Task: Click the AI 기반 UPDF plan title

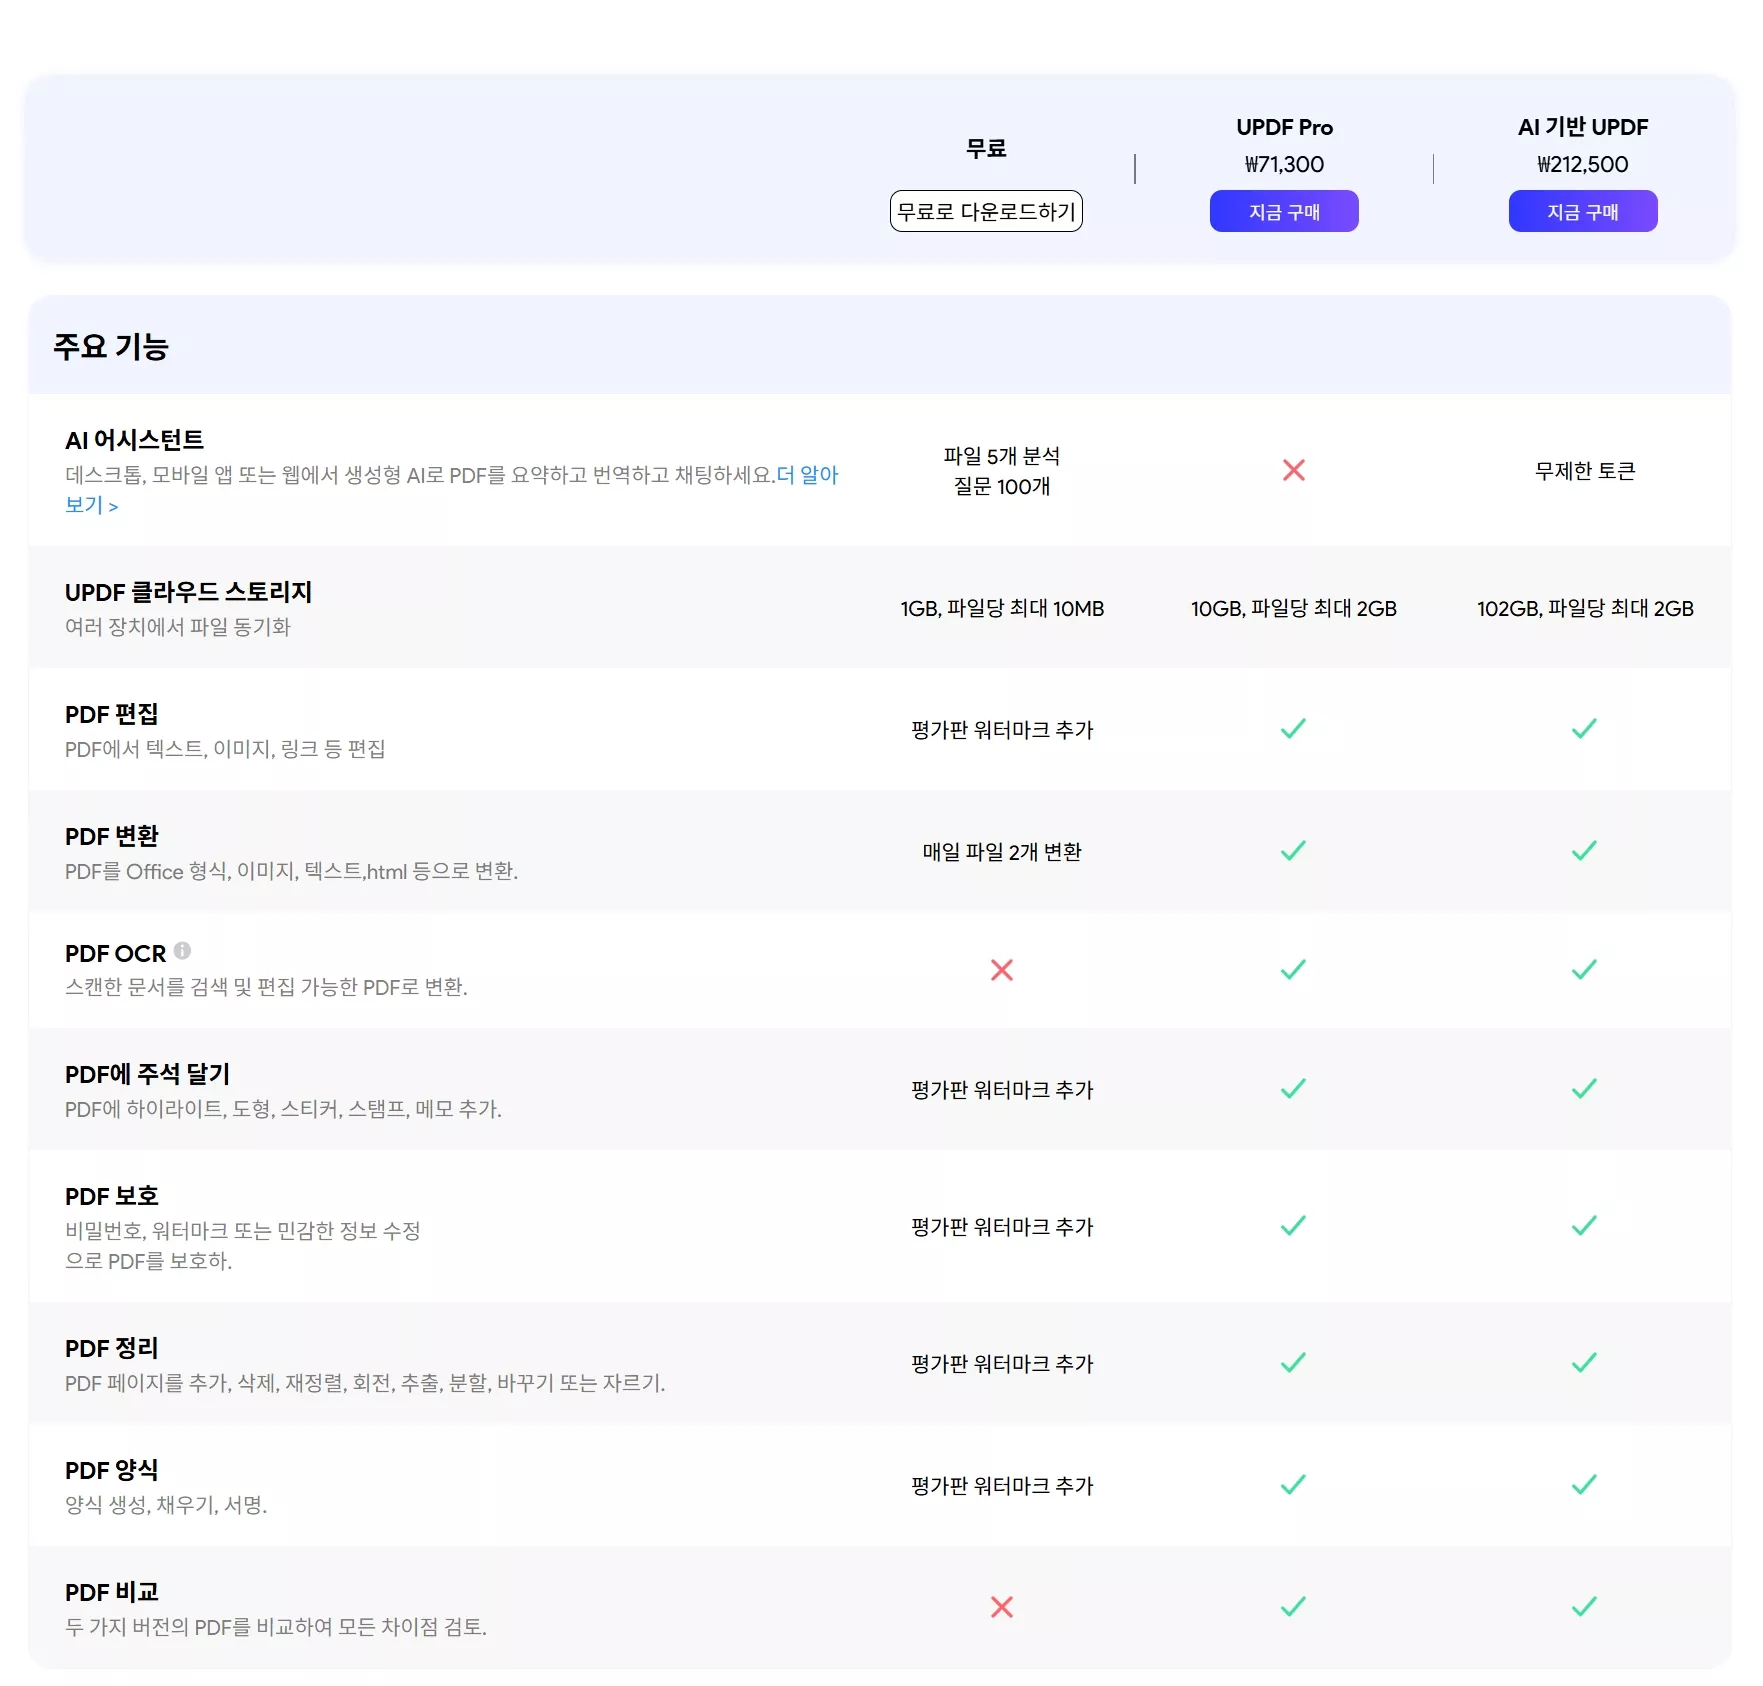Action: [x=1583, y=127]
